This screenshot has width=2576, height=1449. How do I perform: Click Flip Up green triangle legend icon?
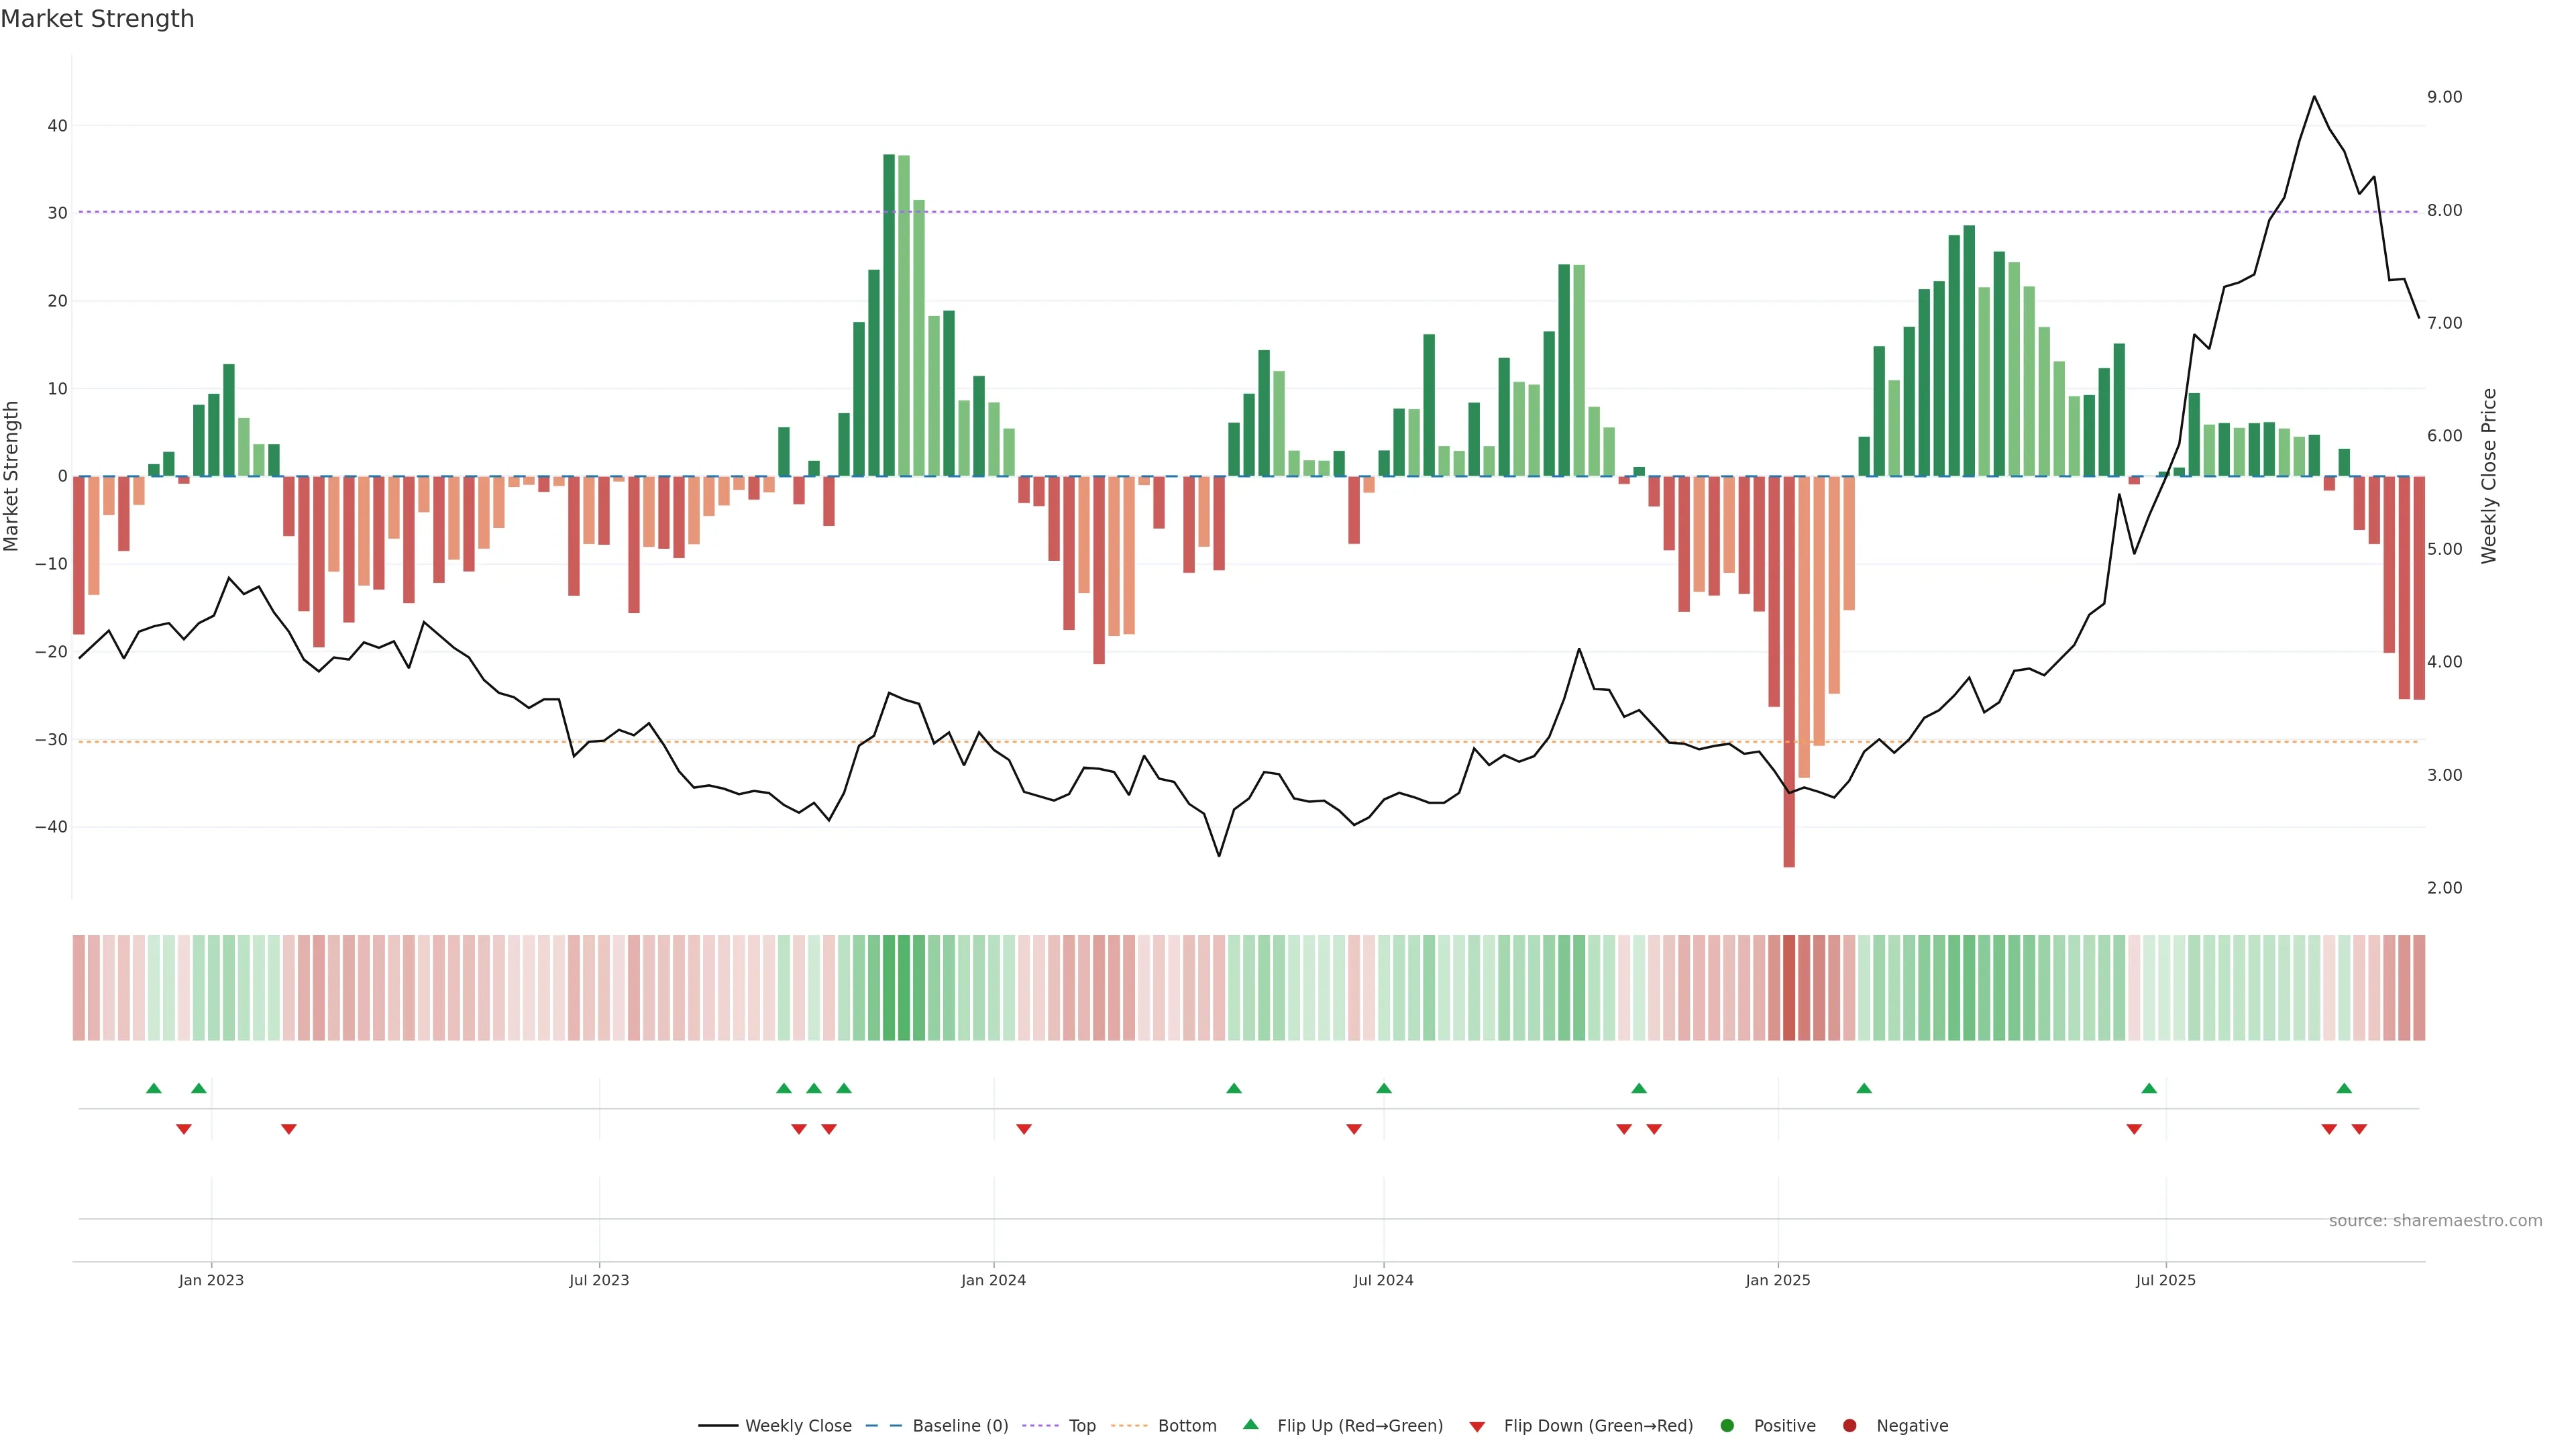[1250, 1424]
